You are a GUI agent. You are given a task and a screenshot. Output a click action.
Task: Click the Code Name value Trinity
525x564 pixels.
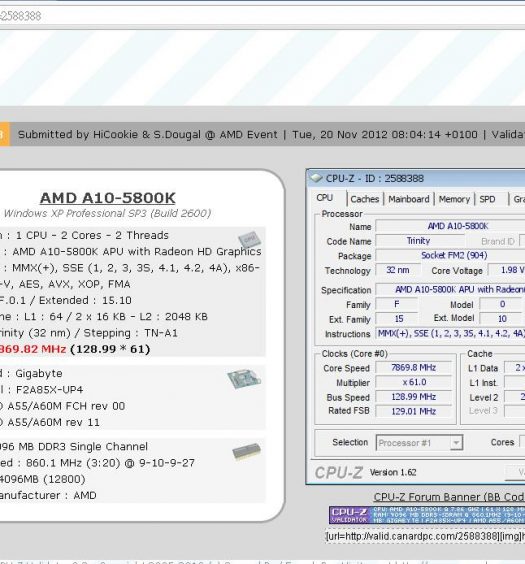pyautogui.click(x=419, y=241)
